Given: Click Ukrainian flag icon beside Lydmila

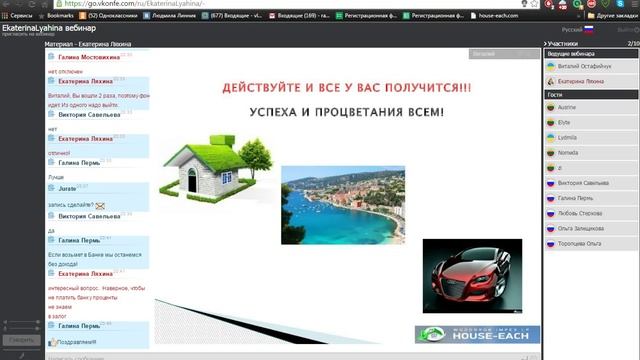Looking at the screenshot, I should point(551,138).
